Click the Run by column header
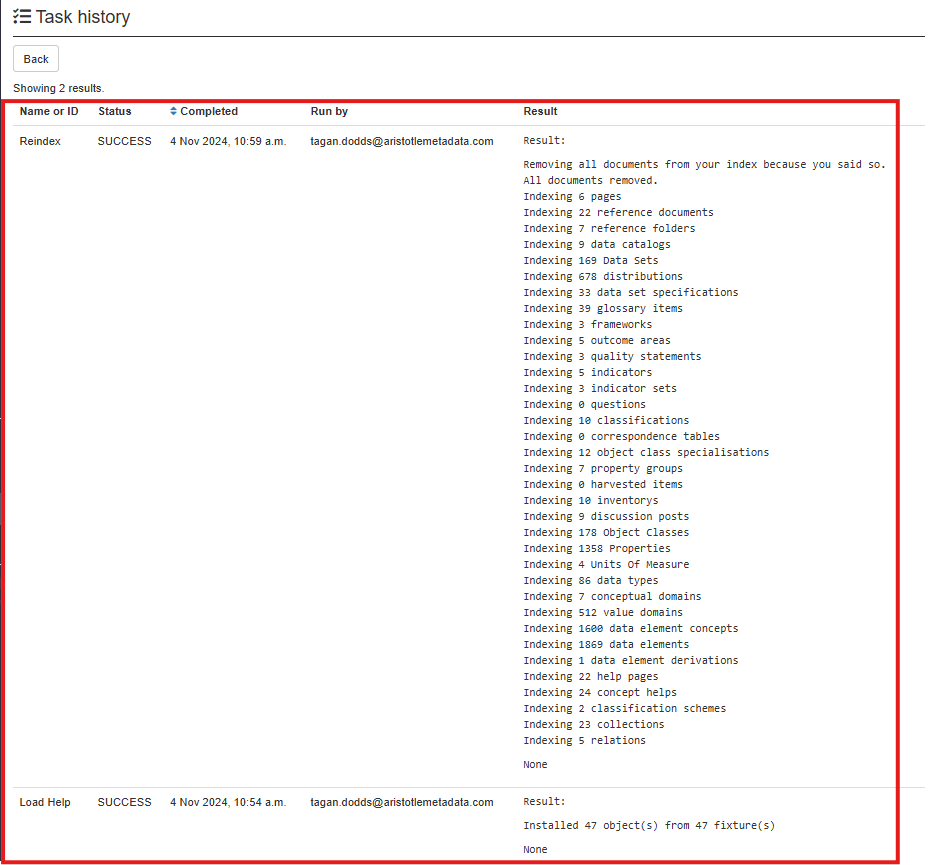The height and width of the screenshot is (865, 932). [x=329, y=111]
